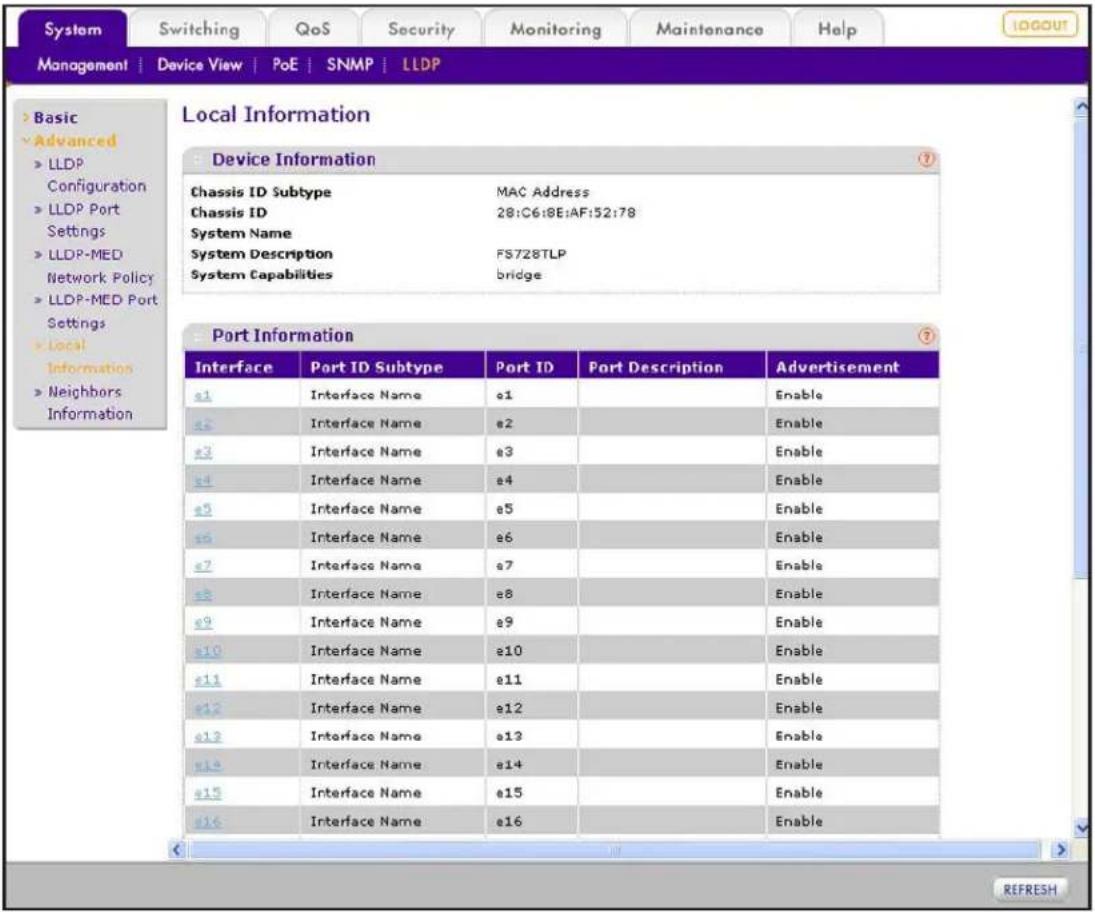Open the PoE submenu
The height and width of the screenshot is (912, 1095).
285,65
